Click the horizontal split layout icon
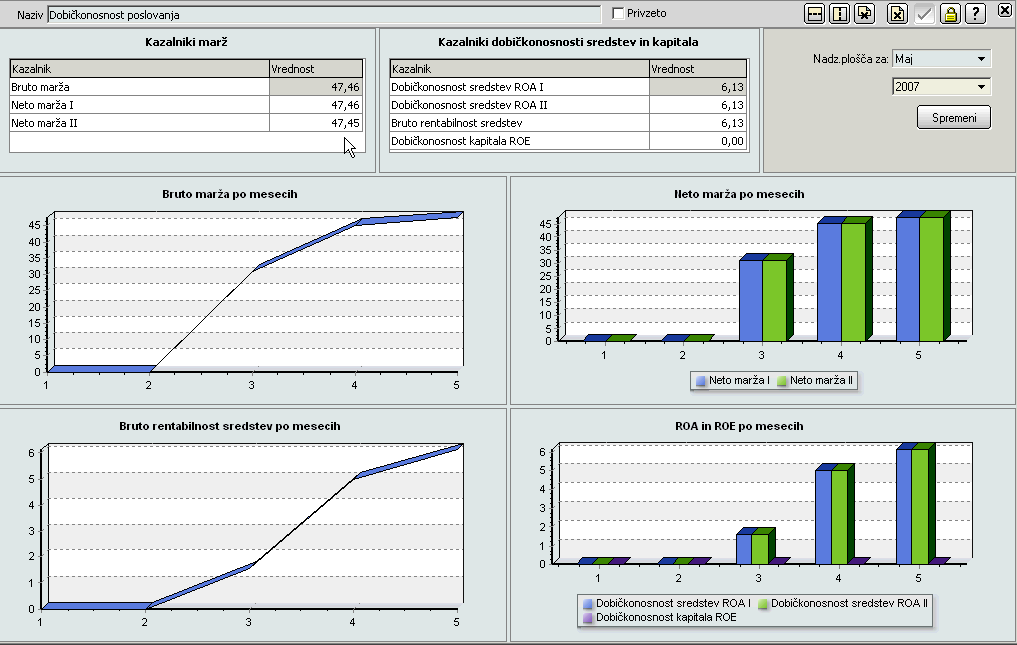This screenshot has width=1017, height=645. click(815, 13)
